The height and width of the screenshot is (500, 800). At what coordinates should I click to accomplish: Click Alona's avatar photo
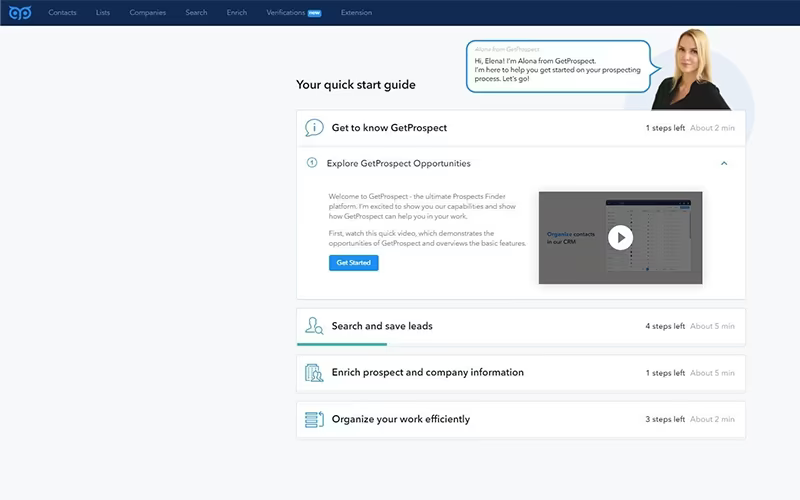point(691,70)
